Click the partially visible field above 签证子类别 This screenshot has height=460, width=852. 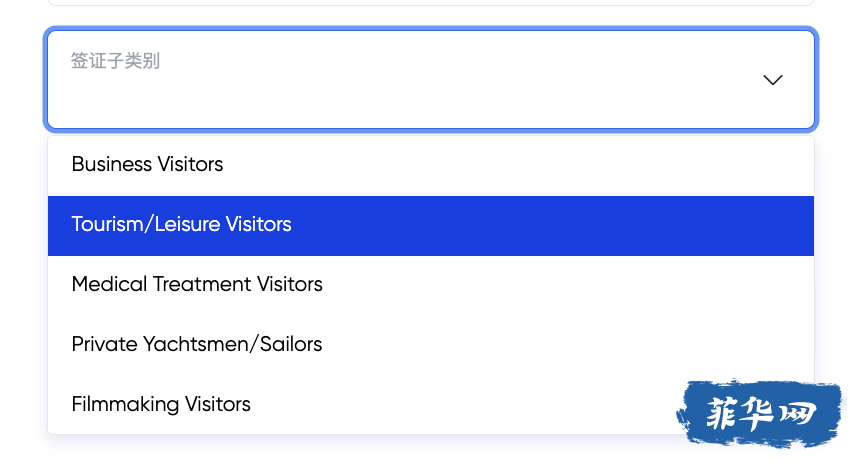coord(431,2)
